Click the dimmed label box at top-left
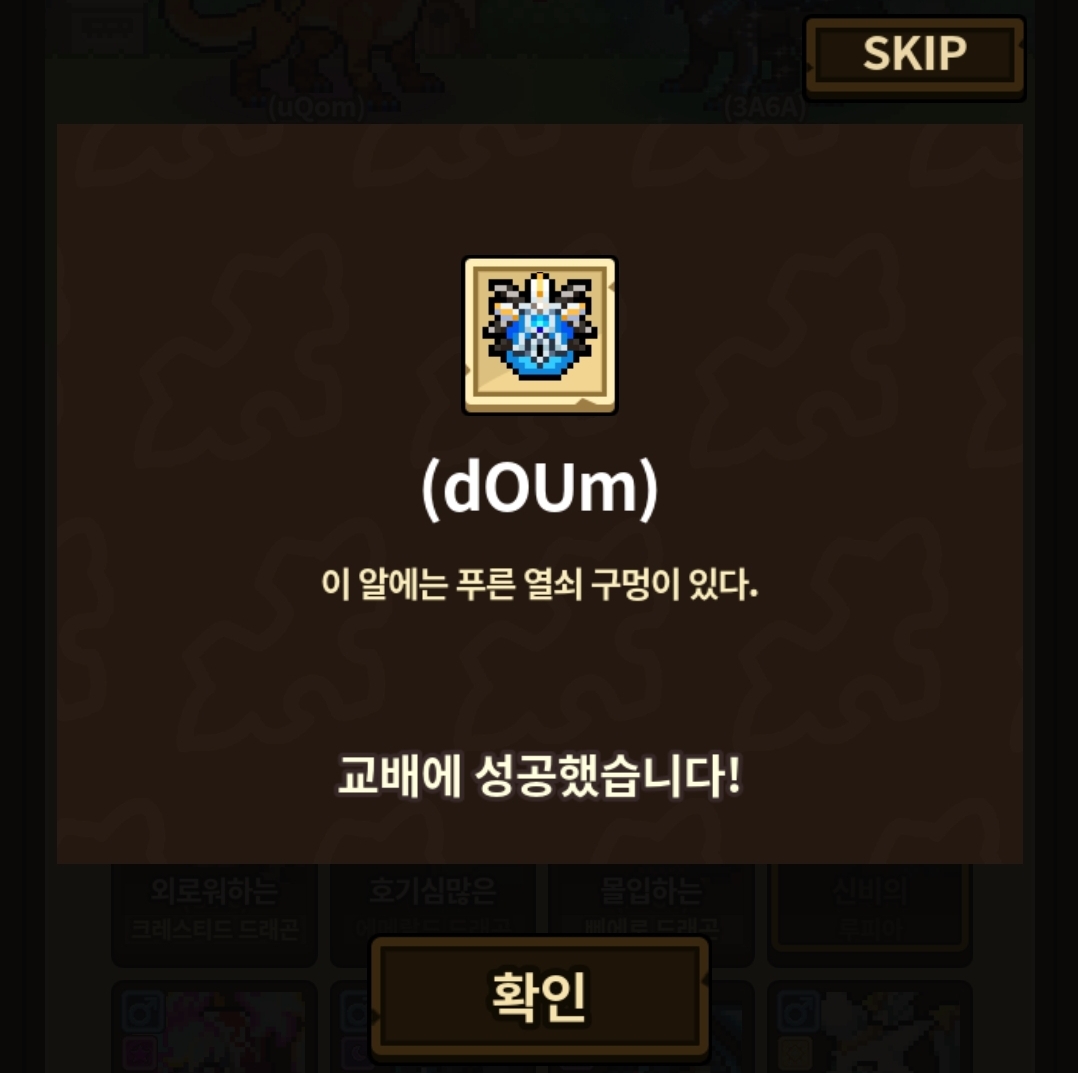 coord(110,29)
